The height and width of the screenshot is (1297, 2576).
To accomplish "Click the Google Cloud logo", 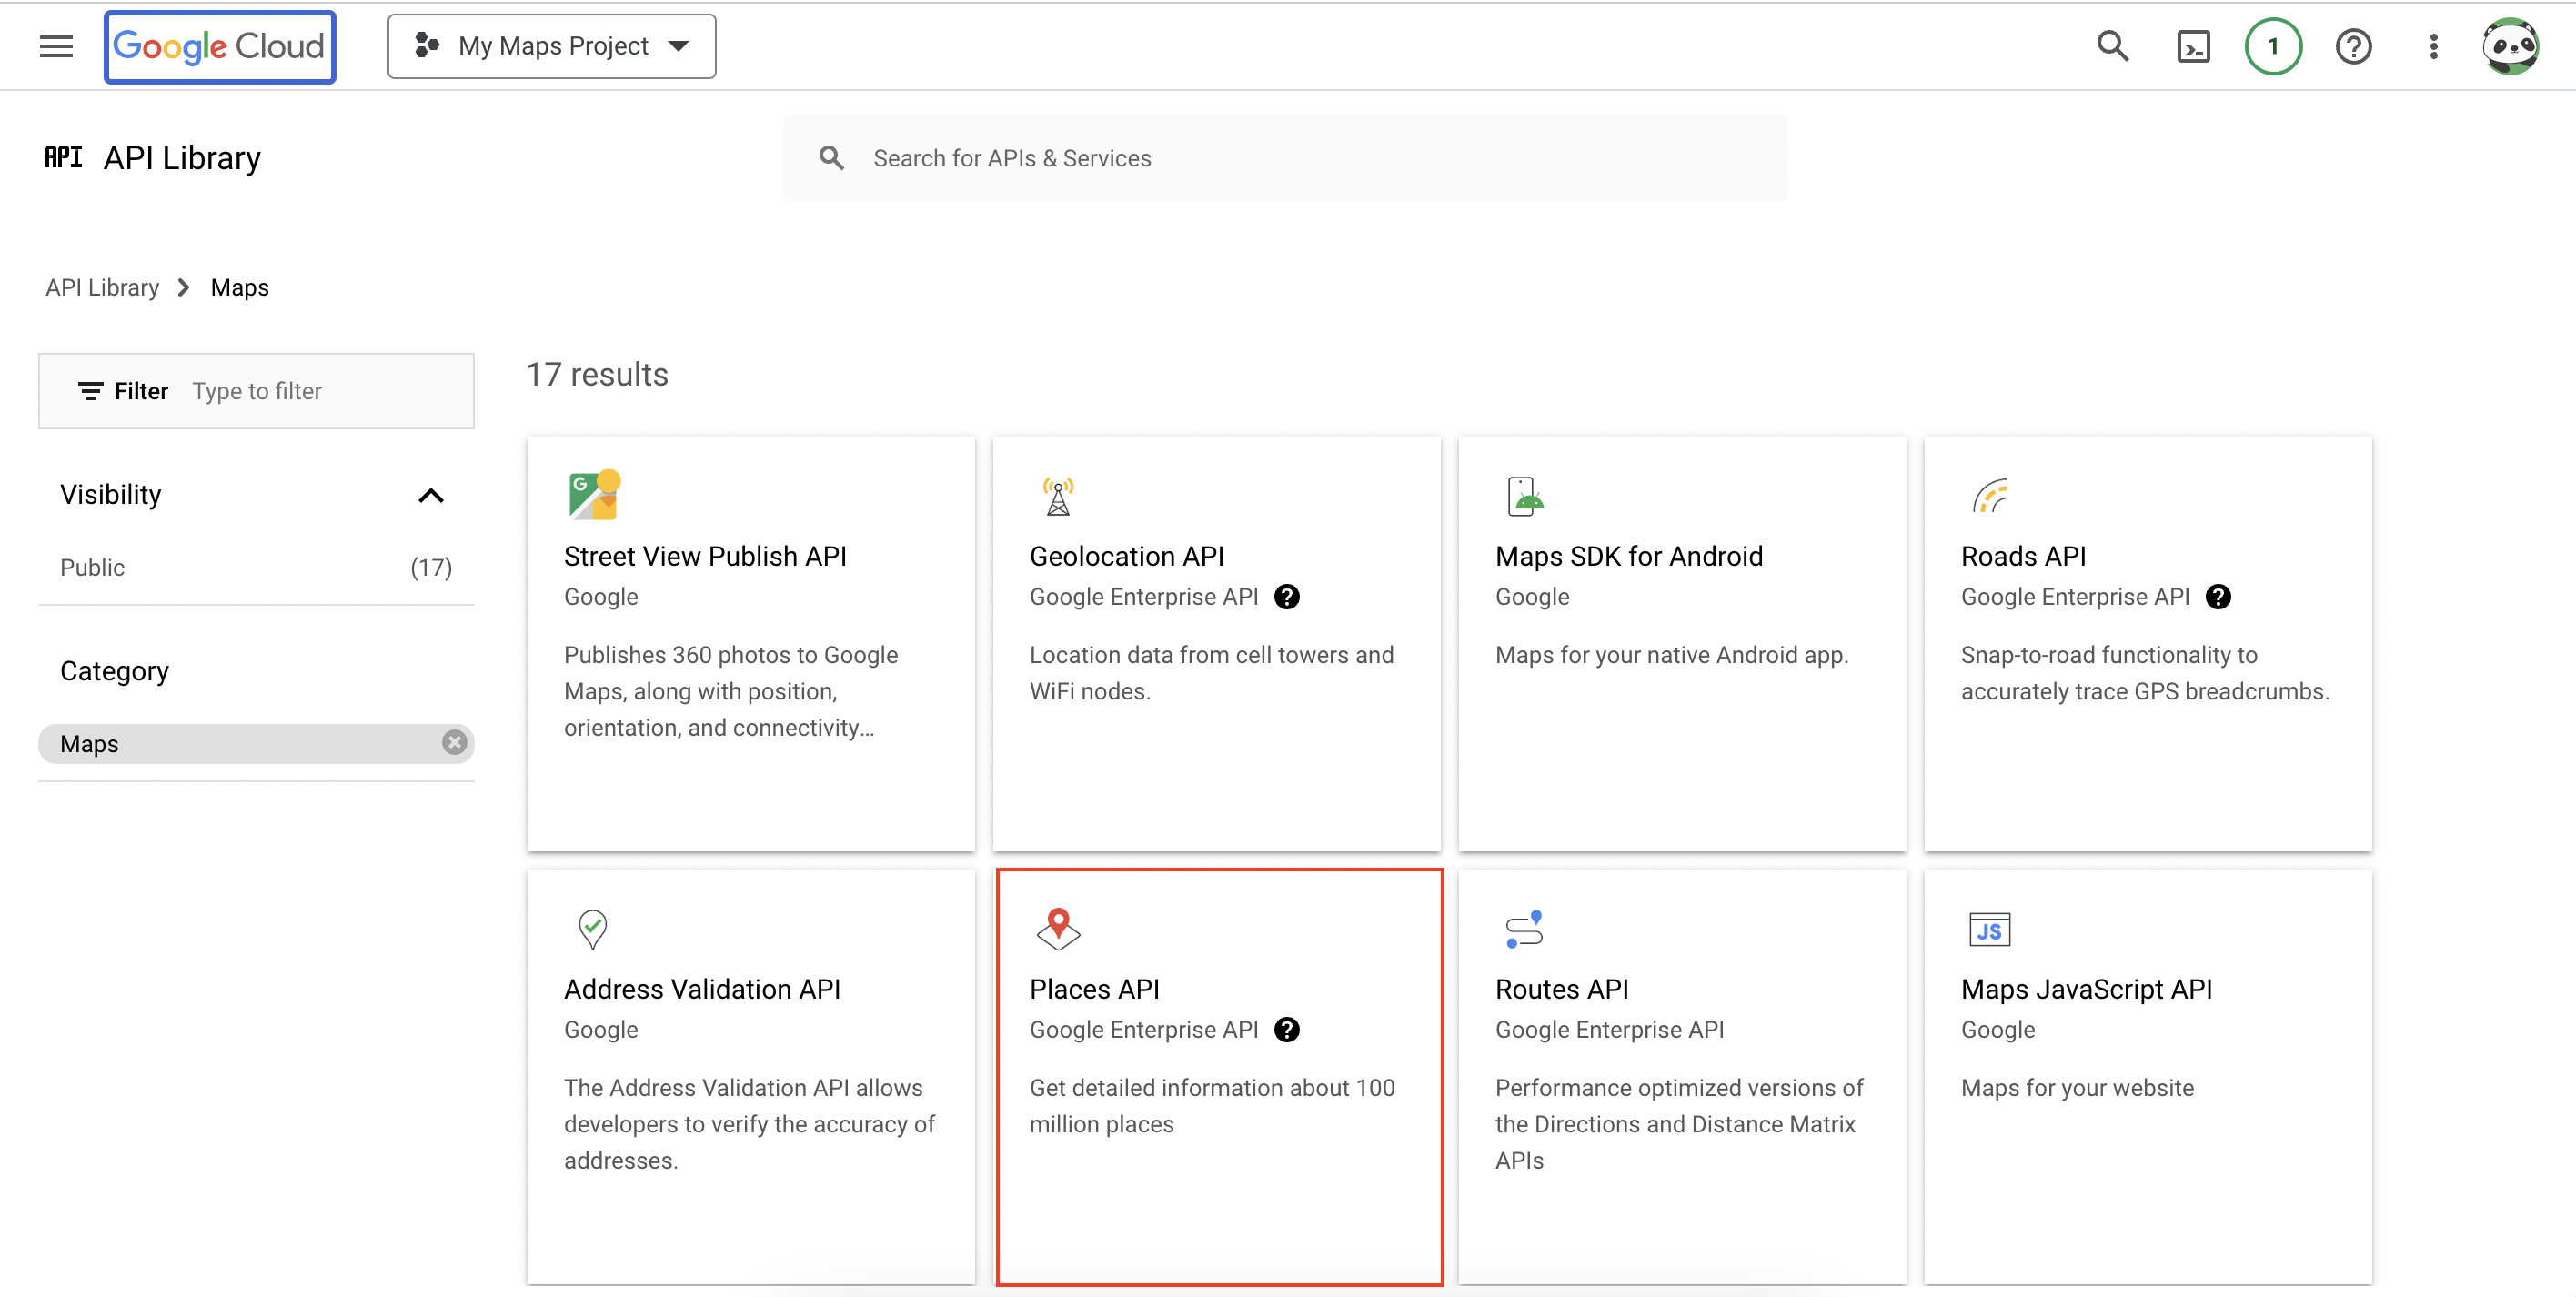I will point(219,46).
